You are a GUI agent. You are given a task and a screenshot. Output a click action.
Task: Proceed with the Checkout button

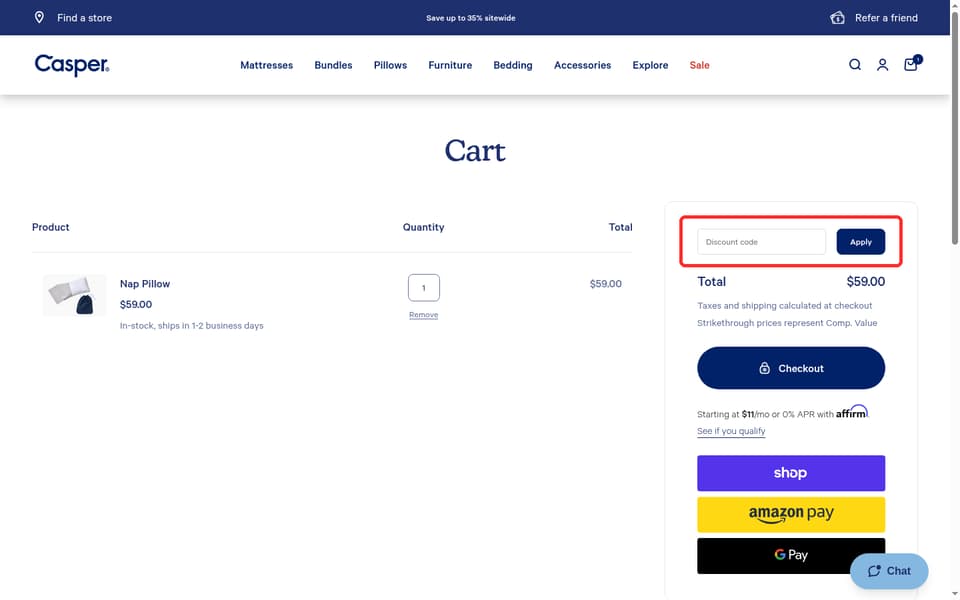click(790, 368)
